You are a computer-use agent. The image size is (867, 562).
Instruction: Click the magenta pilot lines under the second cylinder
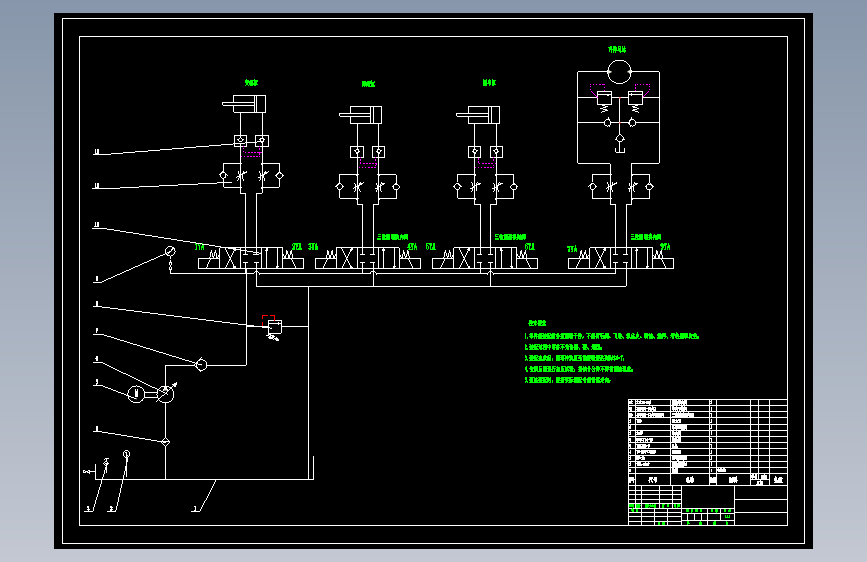click(368, 163)
